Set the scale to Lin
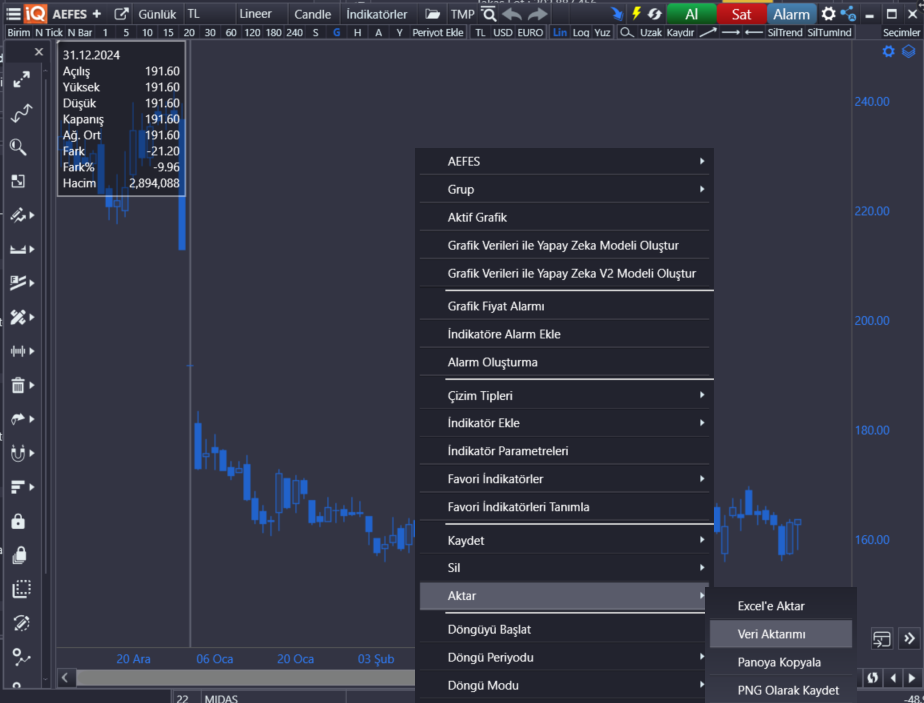The height and width of the screenshot is (703, 924). tap(560, 32)
